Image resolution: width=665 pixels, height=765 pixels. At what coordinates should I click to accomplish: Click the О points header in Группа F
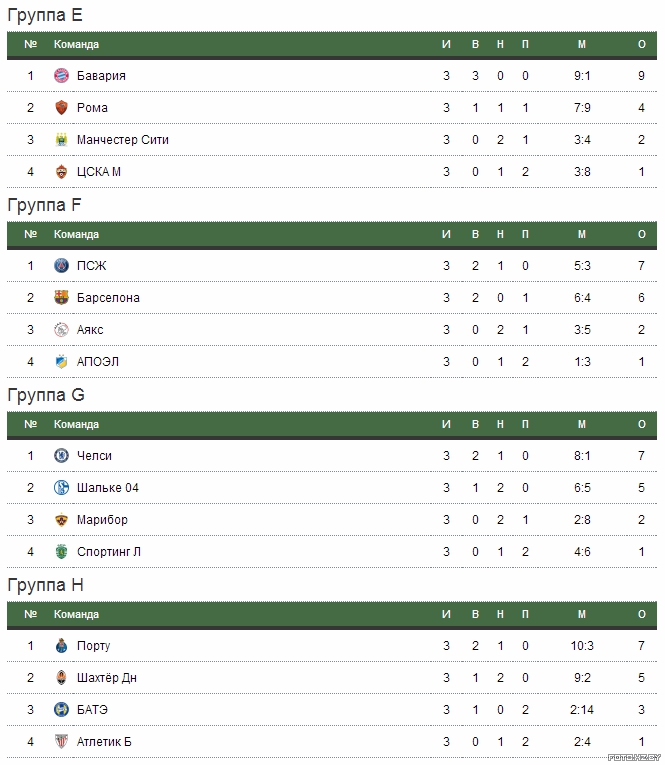point(642,234)
